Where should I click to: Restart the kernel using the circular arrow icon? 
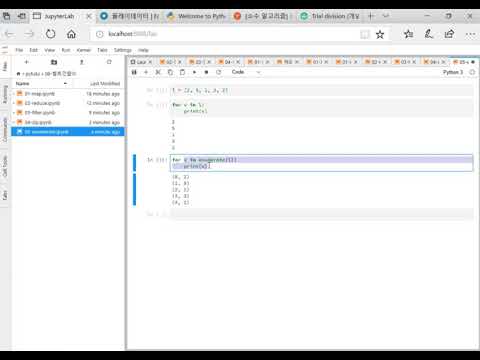click(218, 72)
